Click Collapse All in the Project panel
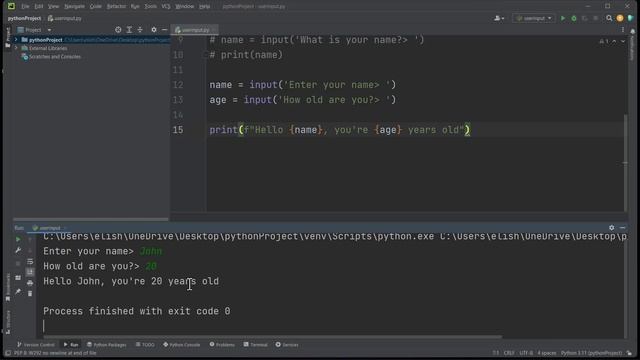The height and width of the screenshot is (360, 640). (x=140, y=30)
